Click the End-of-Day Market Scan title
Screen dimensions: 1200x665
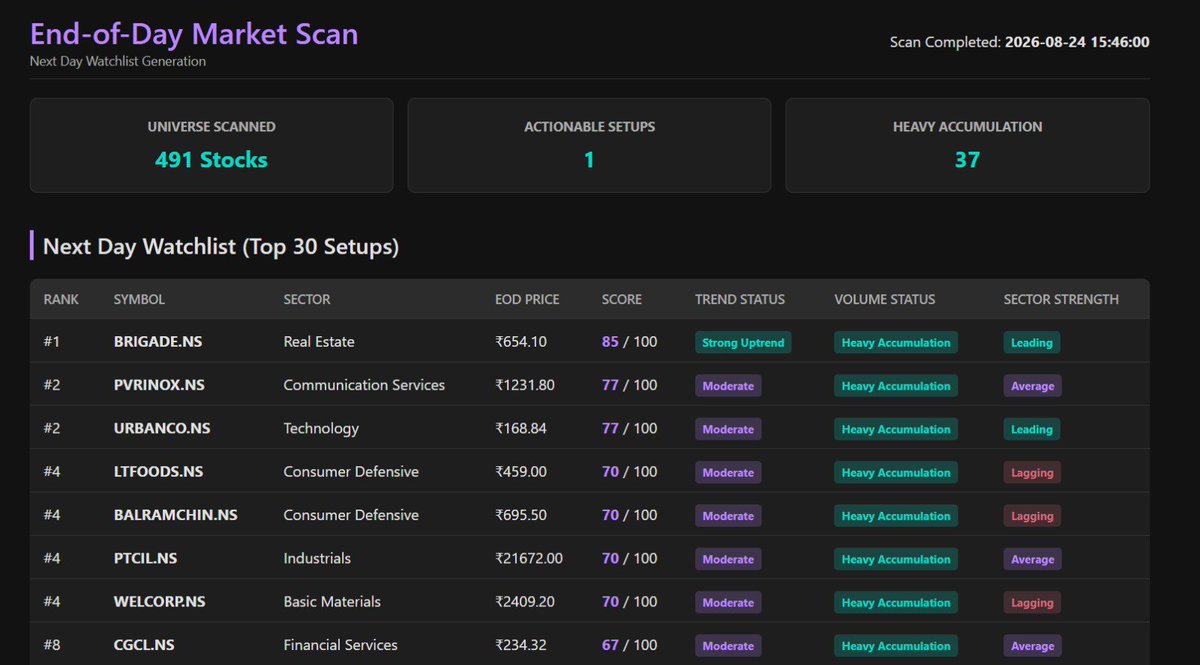[194, 34]
